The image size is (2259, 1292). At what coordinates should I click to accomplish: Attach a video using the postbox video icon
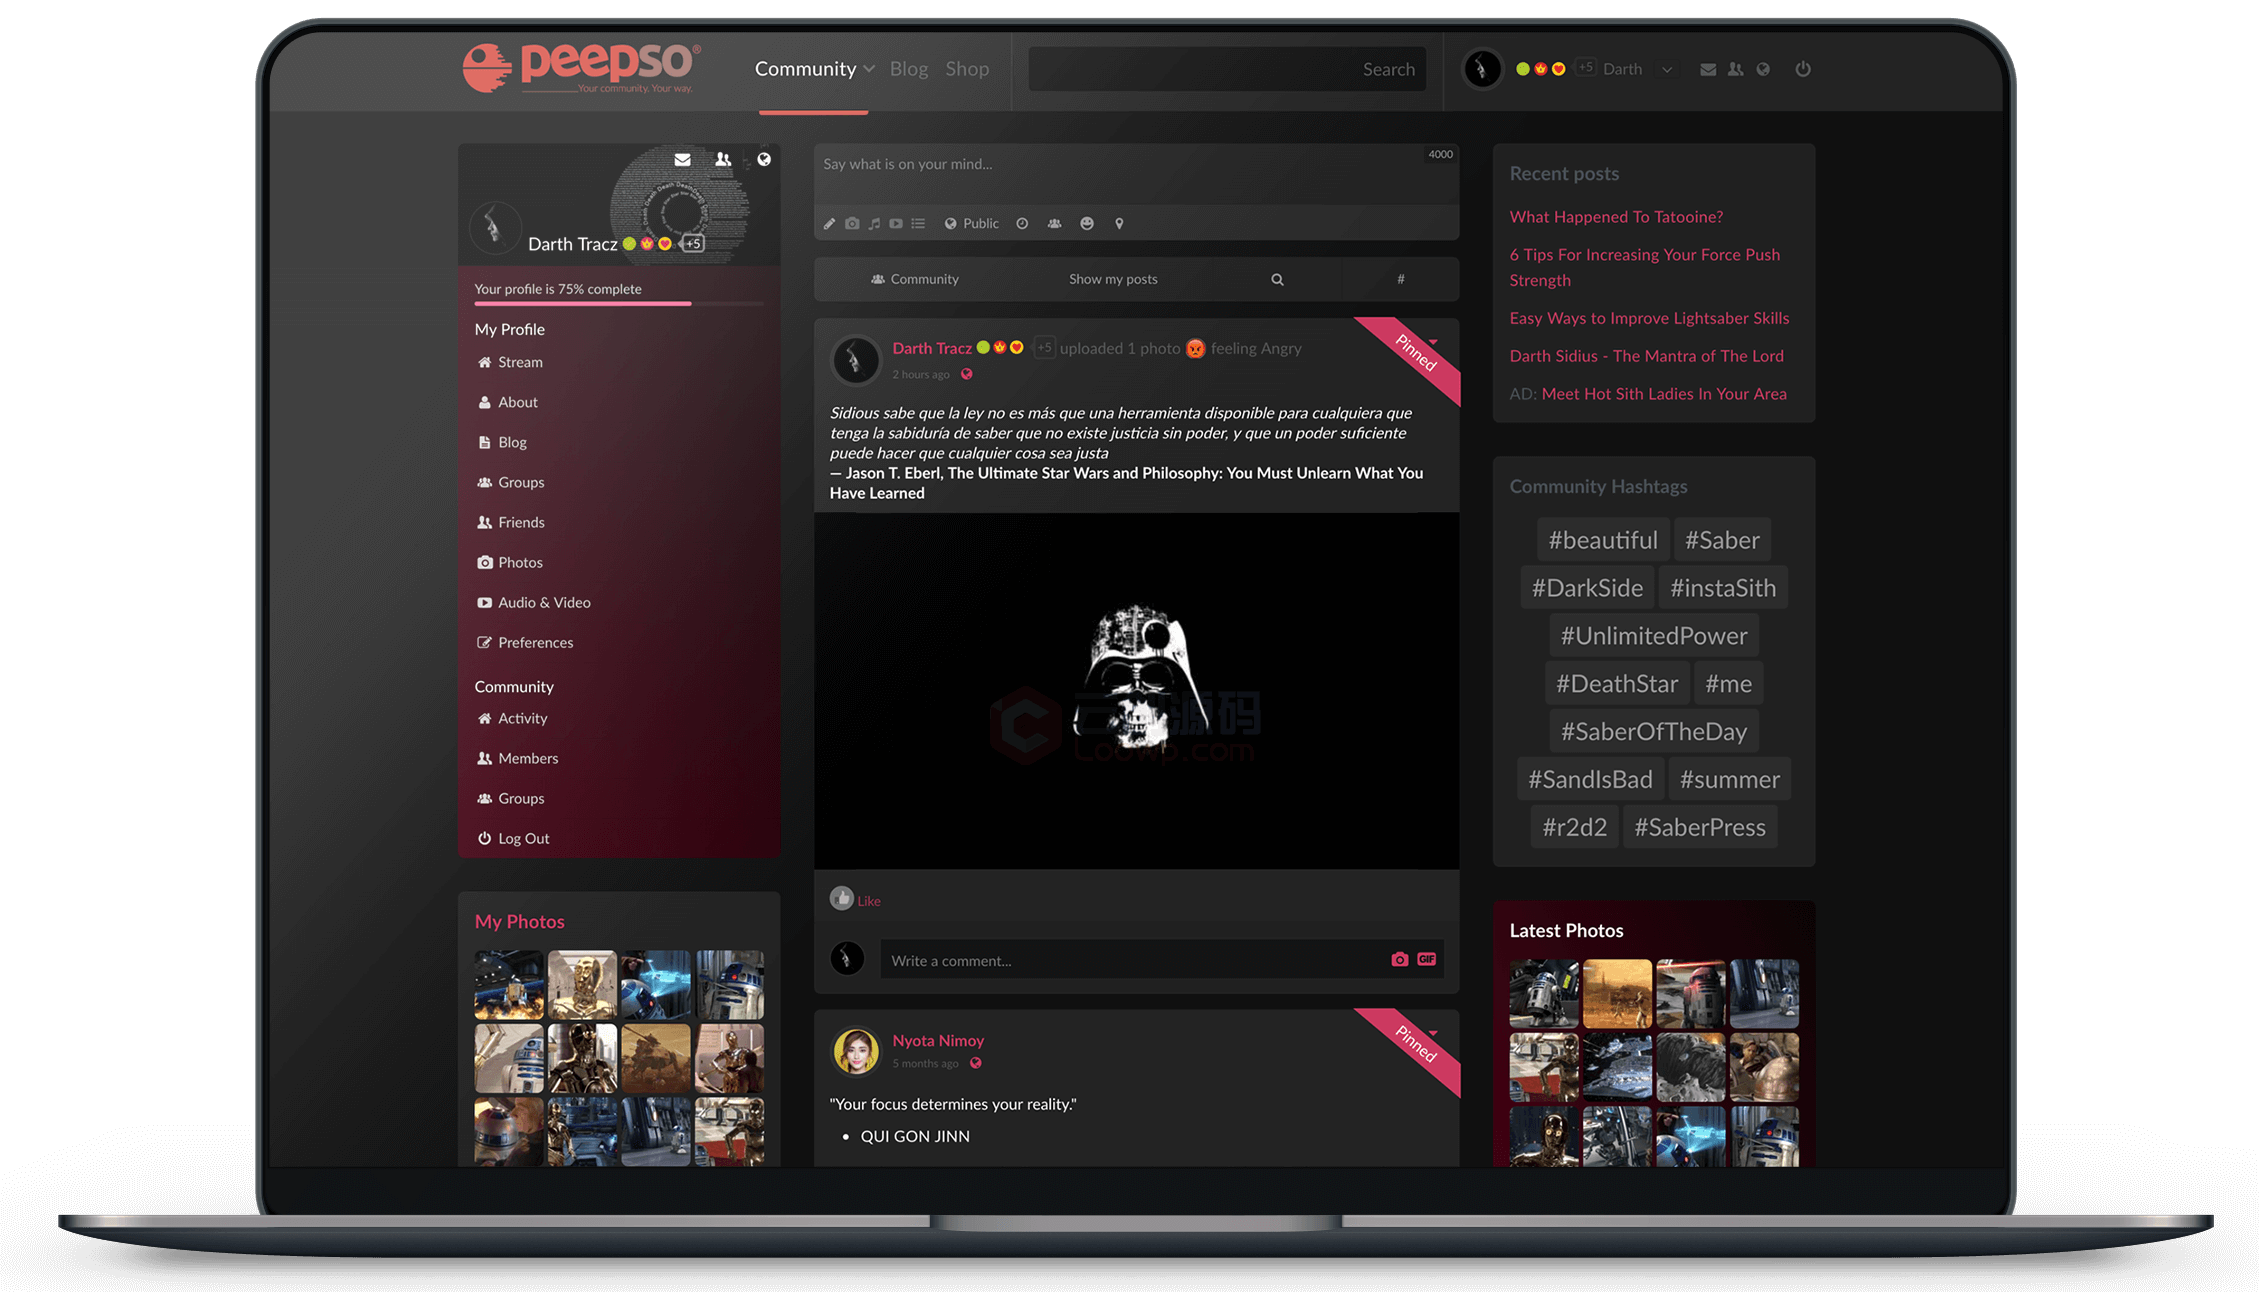tap(896, 224)
